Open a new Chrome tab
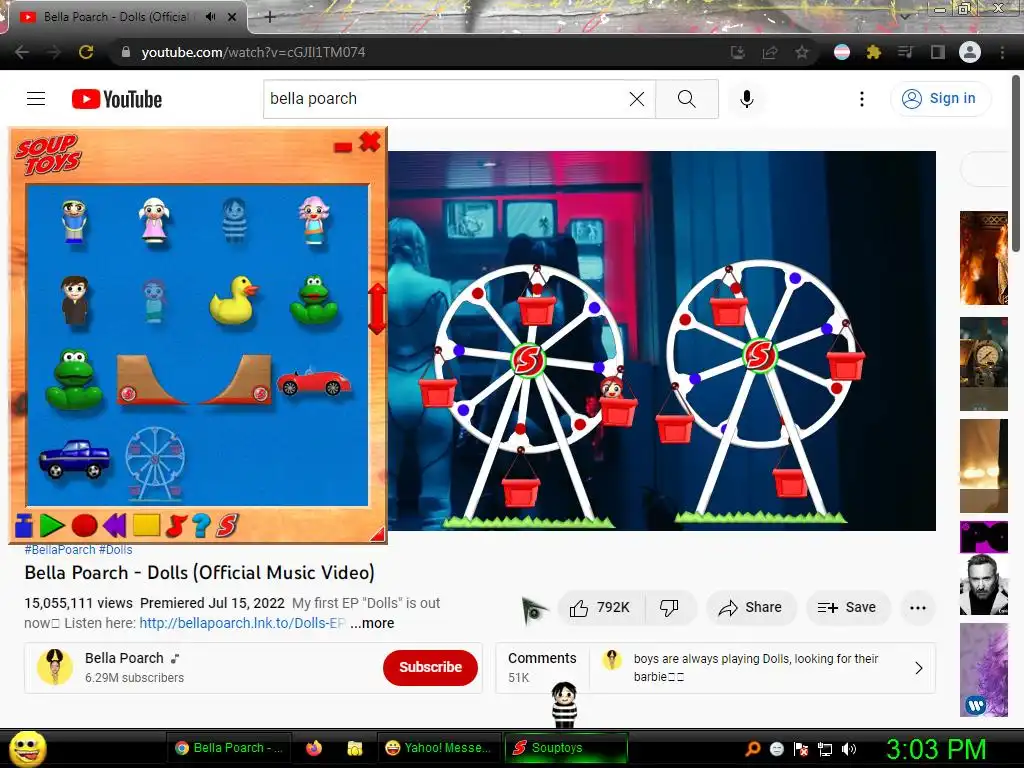Viewport: 1024px width, 768px height. tap(270, 17)
